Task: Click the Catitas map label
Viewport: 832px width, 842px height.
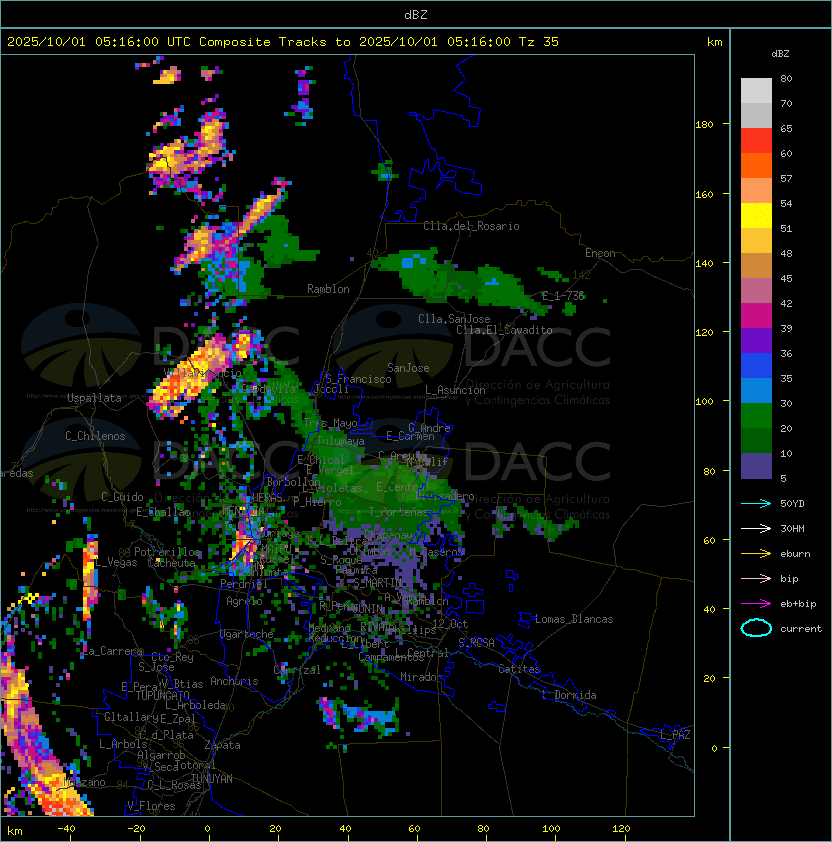Action: [x=519, y=669]
